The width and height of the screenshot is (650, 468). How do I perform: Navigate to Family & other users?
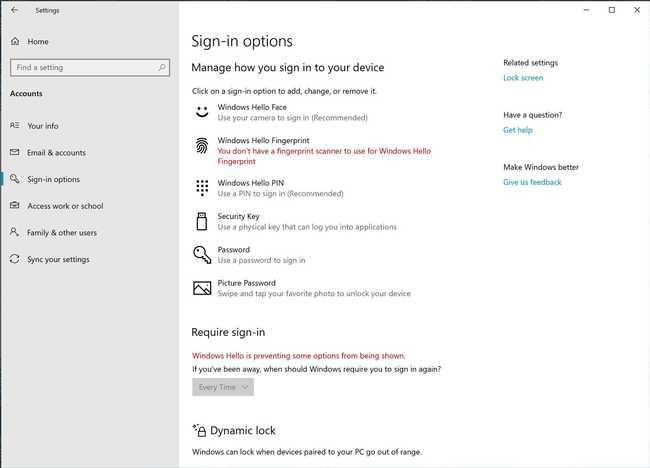point(62,233)
